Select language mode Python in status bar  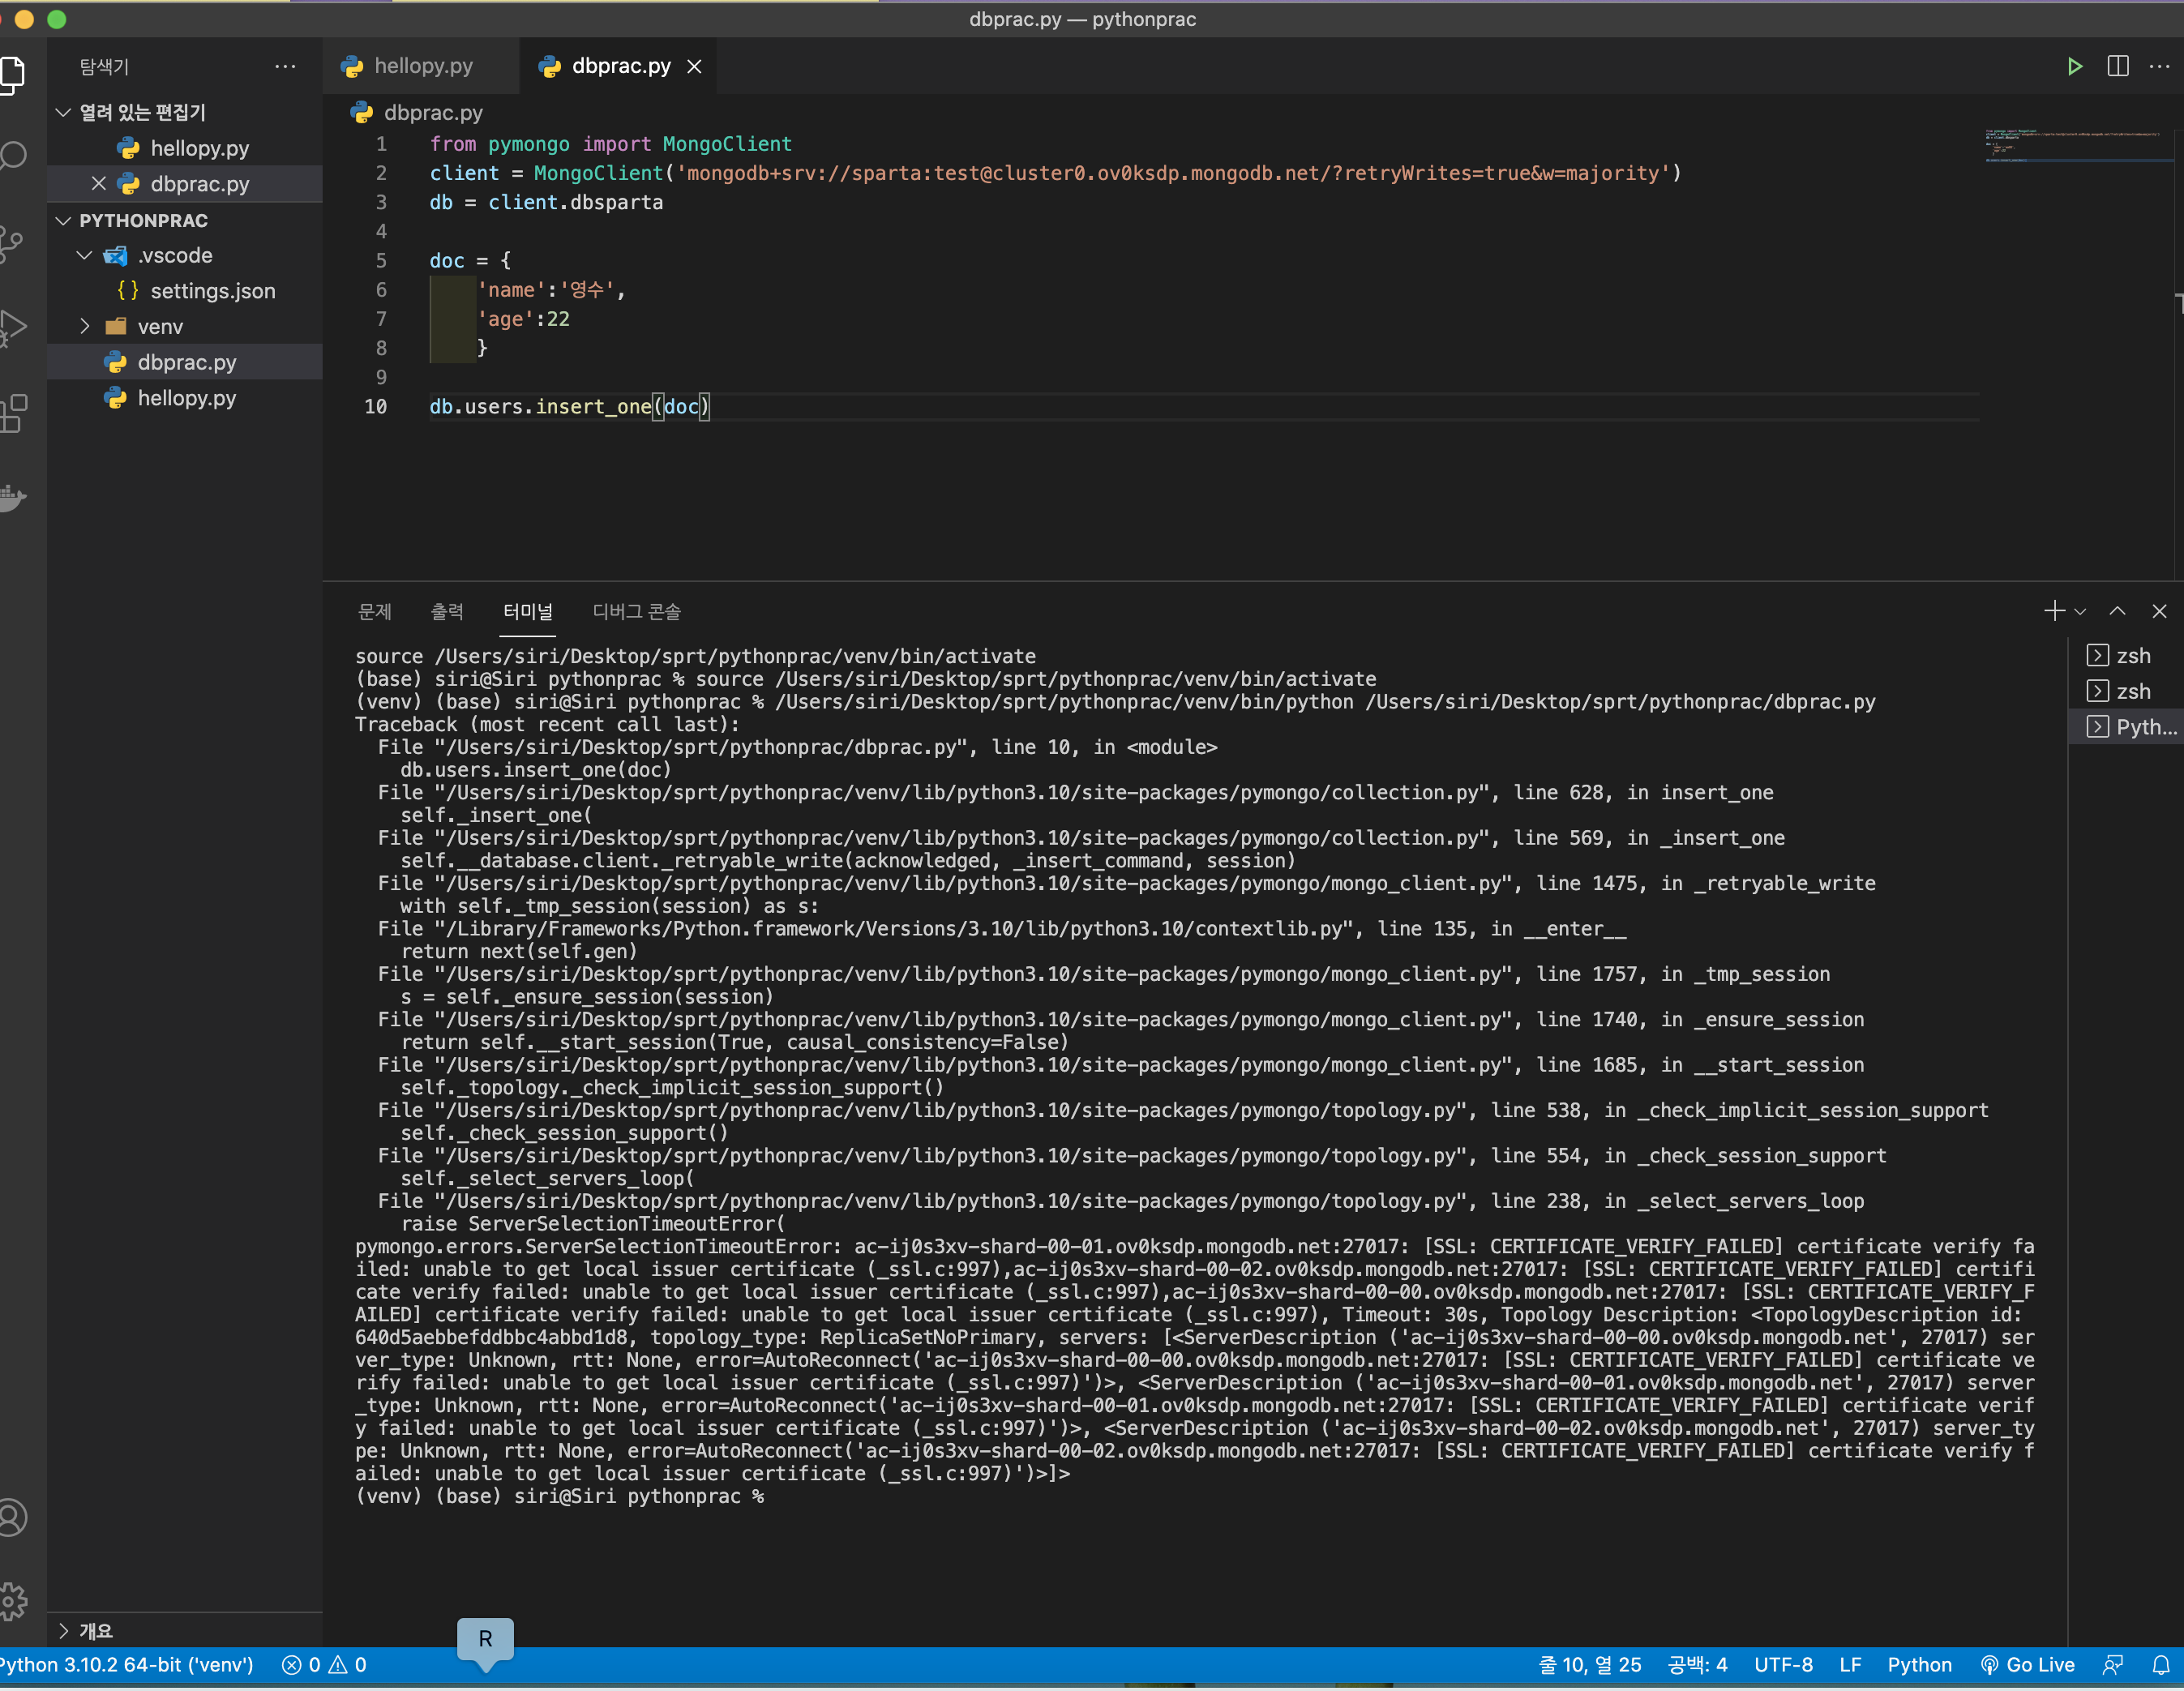[1919, 1666]
